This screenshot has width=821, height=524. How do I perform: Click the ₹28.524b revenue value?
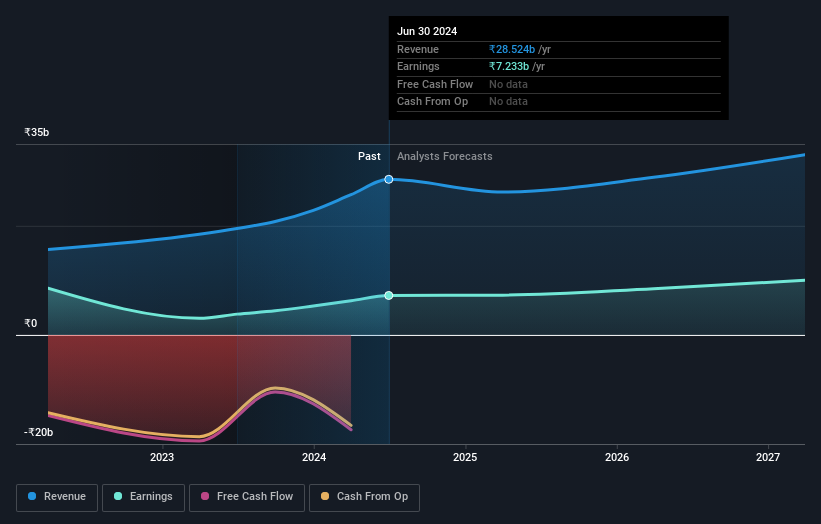click(x=512, y=49)
